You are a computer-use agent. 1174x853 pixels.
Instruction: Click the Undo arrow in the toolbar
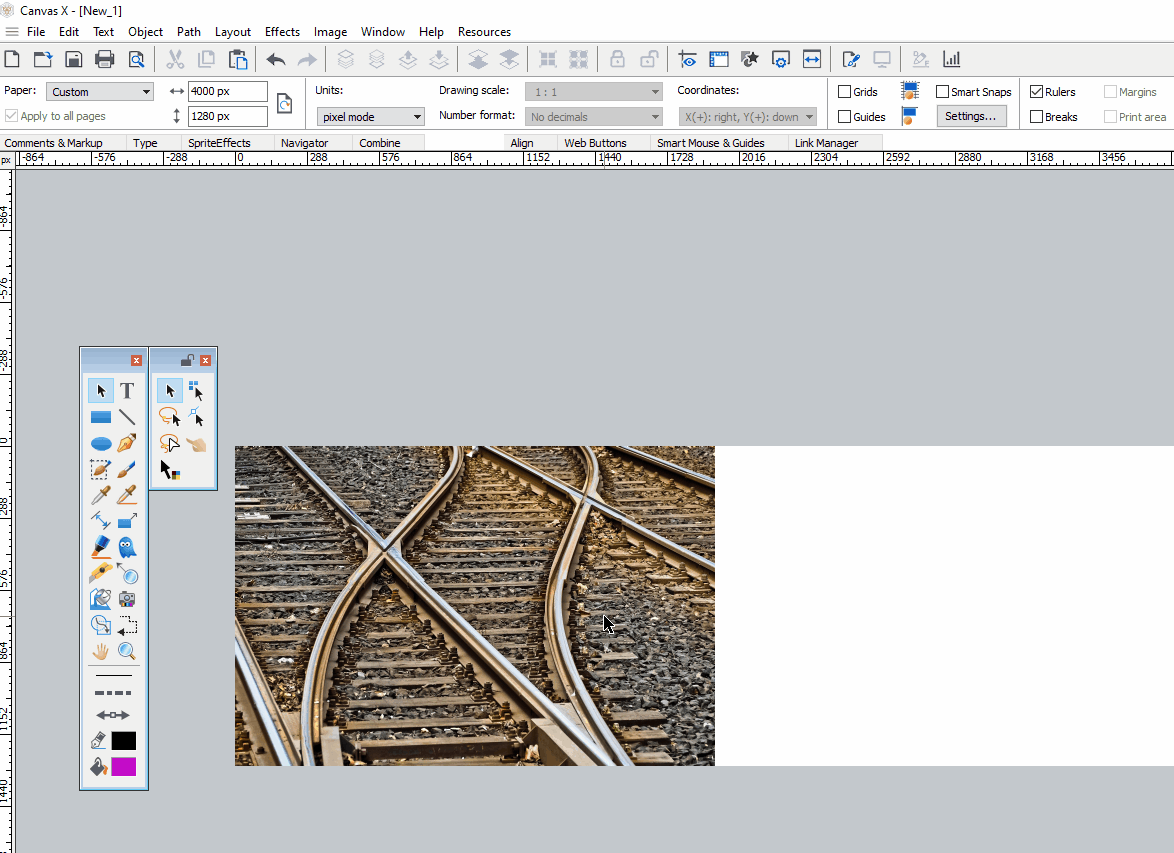tap(276, 60)
